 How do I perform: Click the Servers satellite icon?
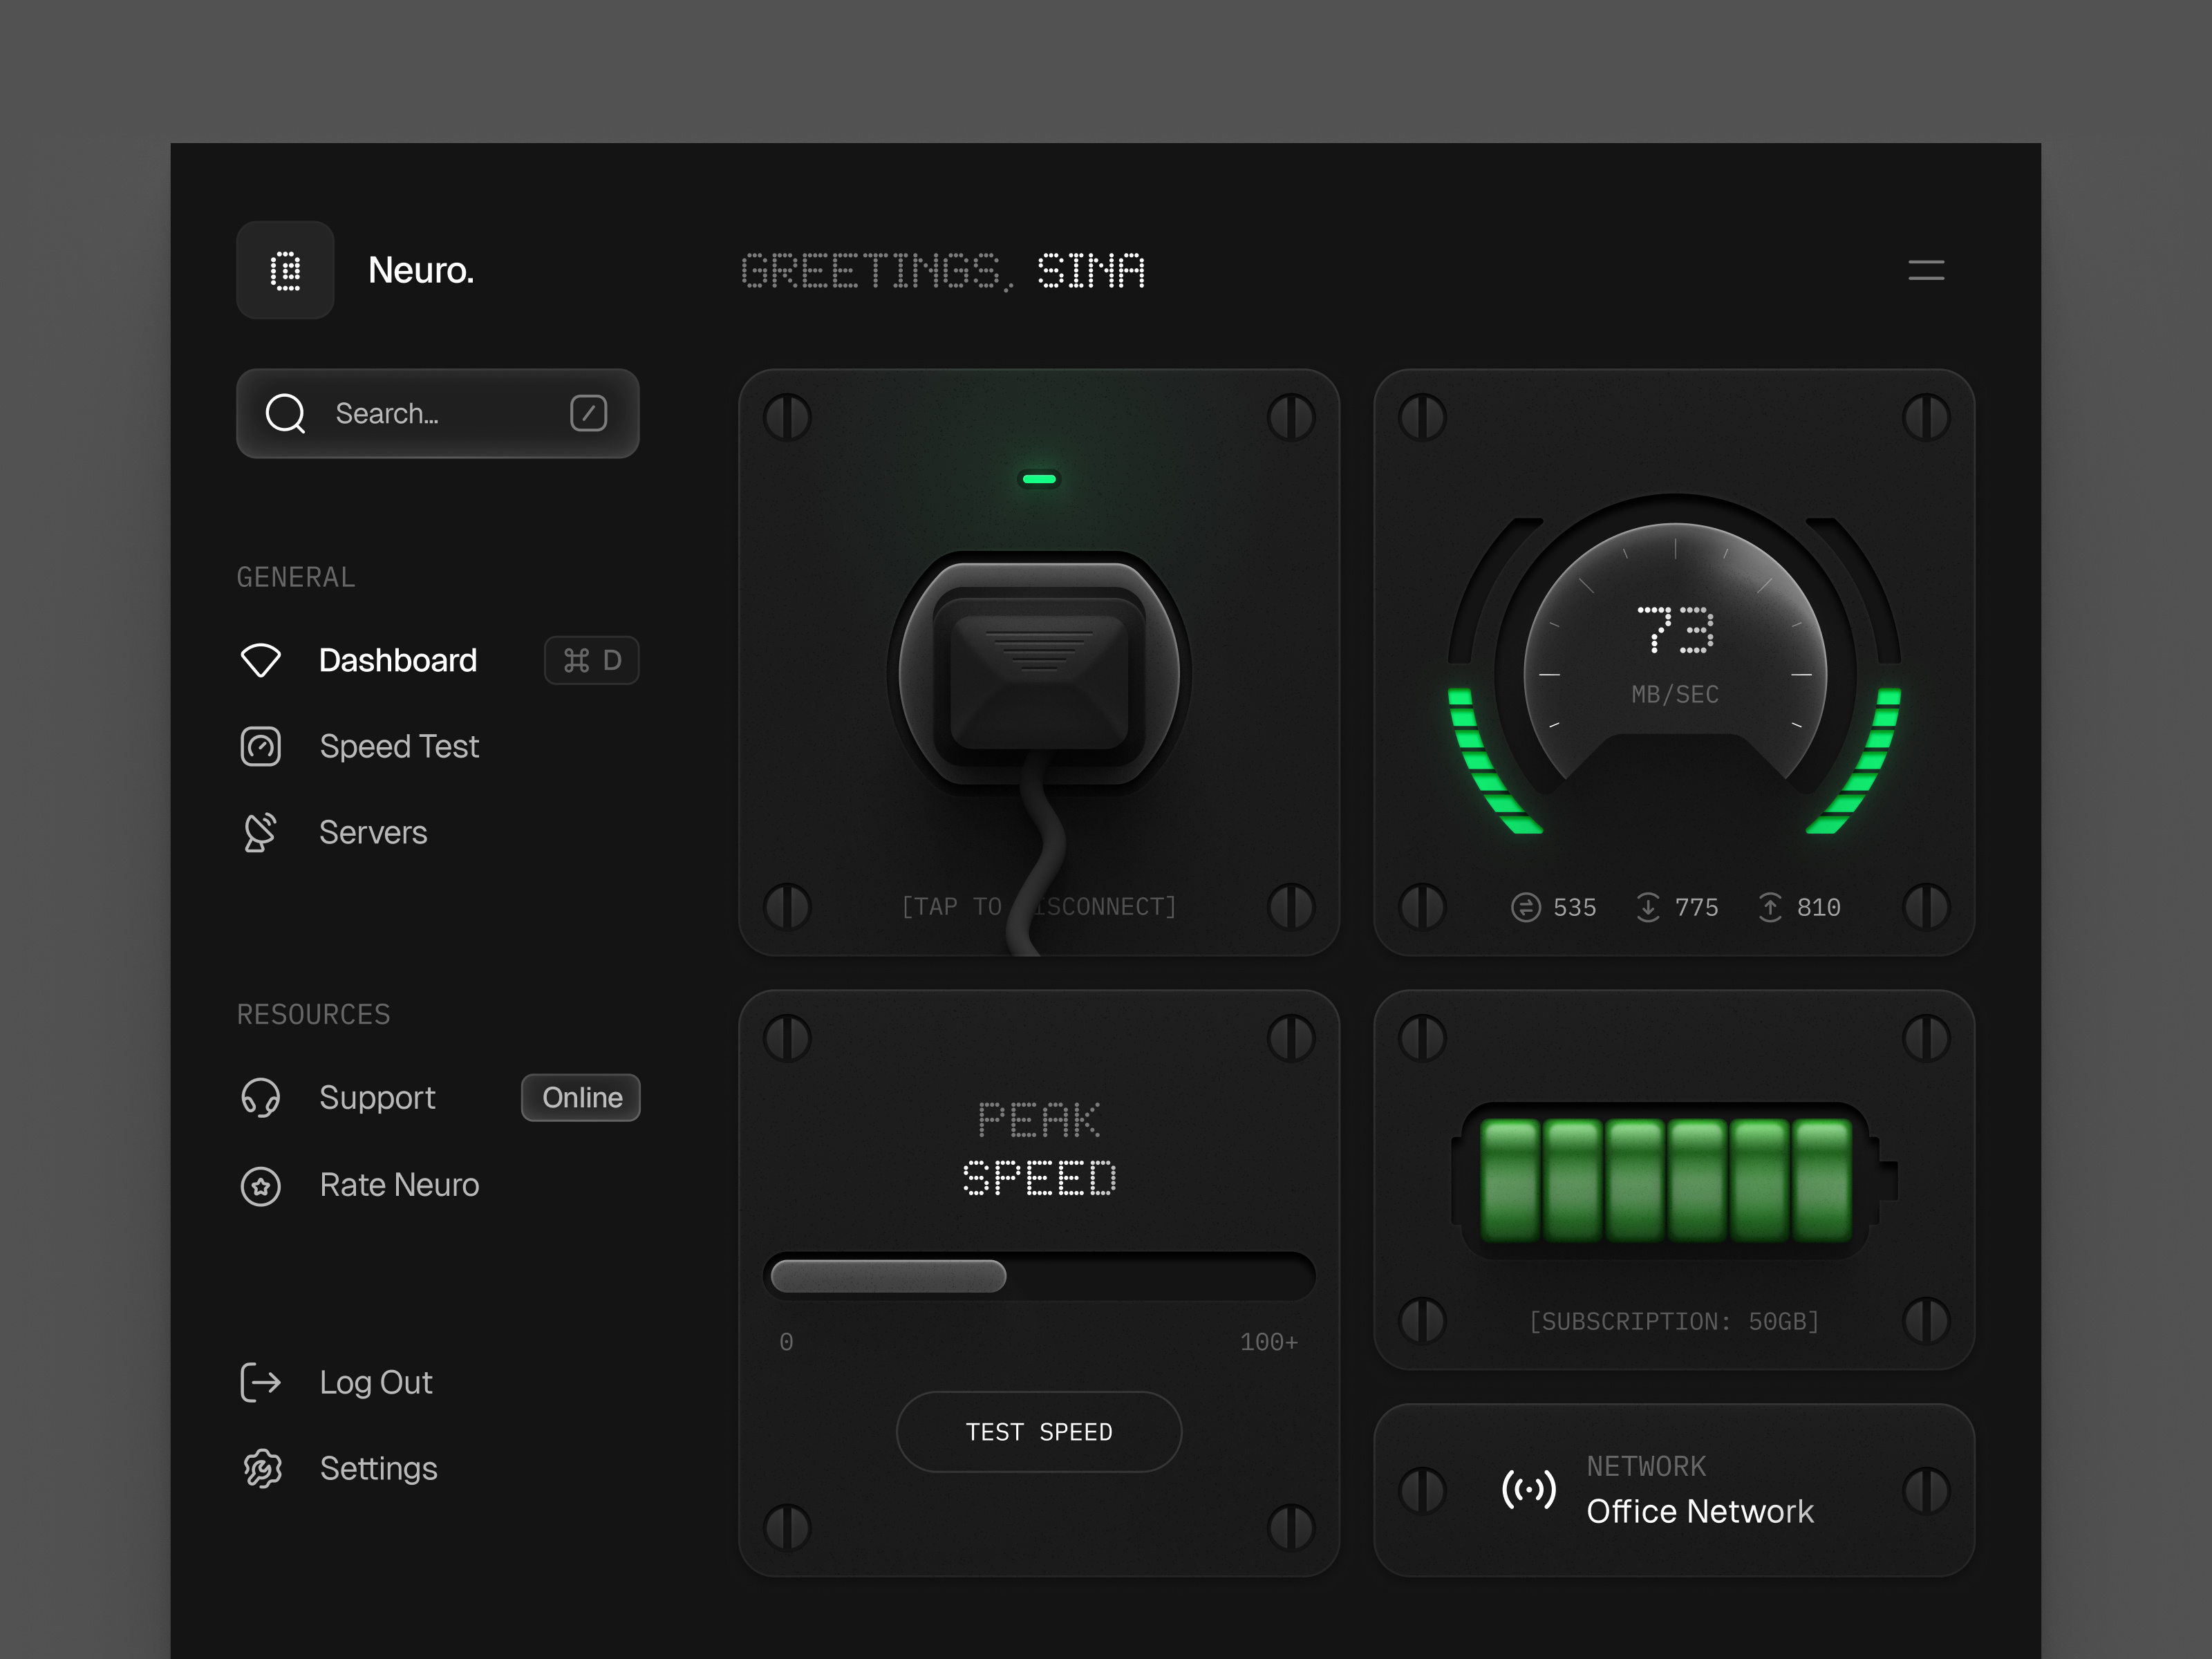(x=261, y=832)
